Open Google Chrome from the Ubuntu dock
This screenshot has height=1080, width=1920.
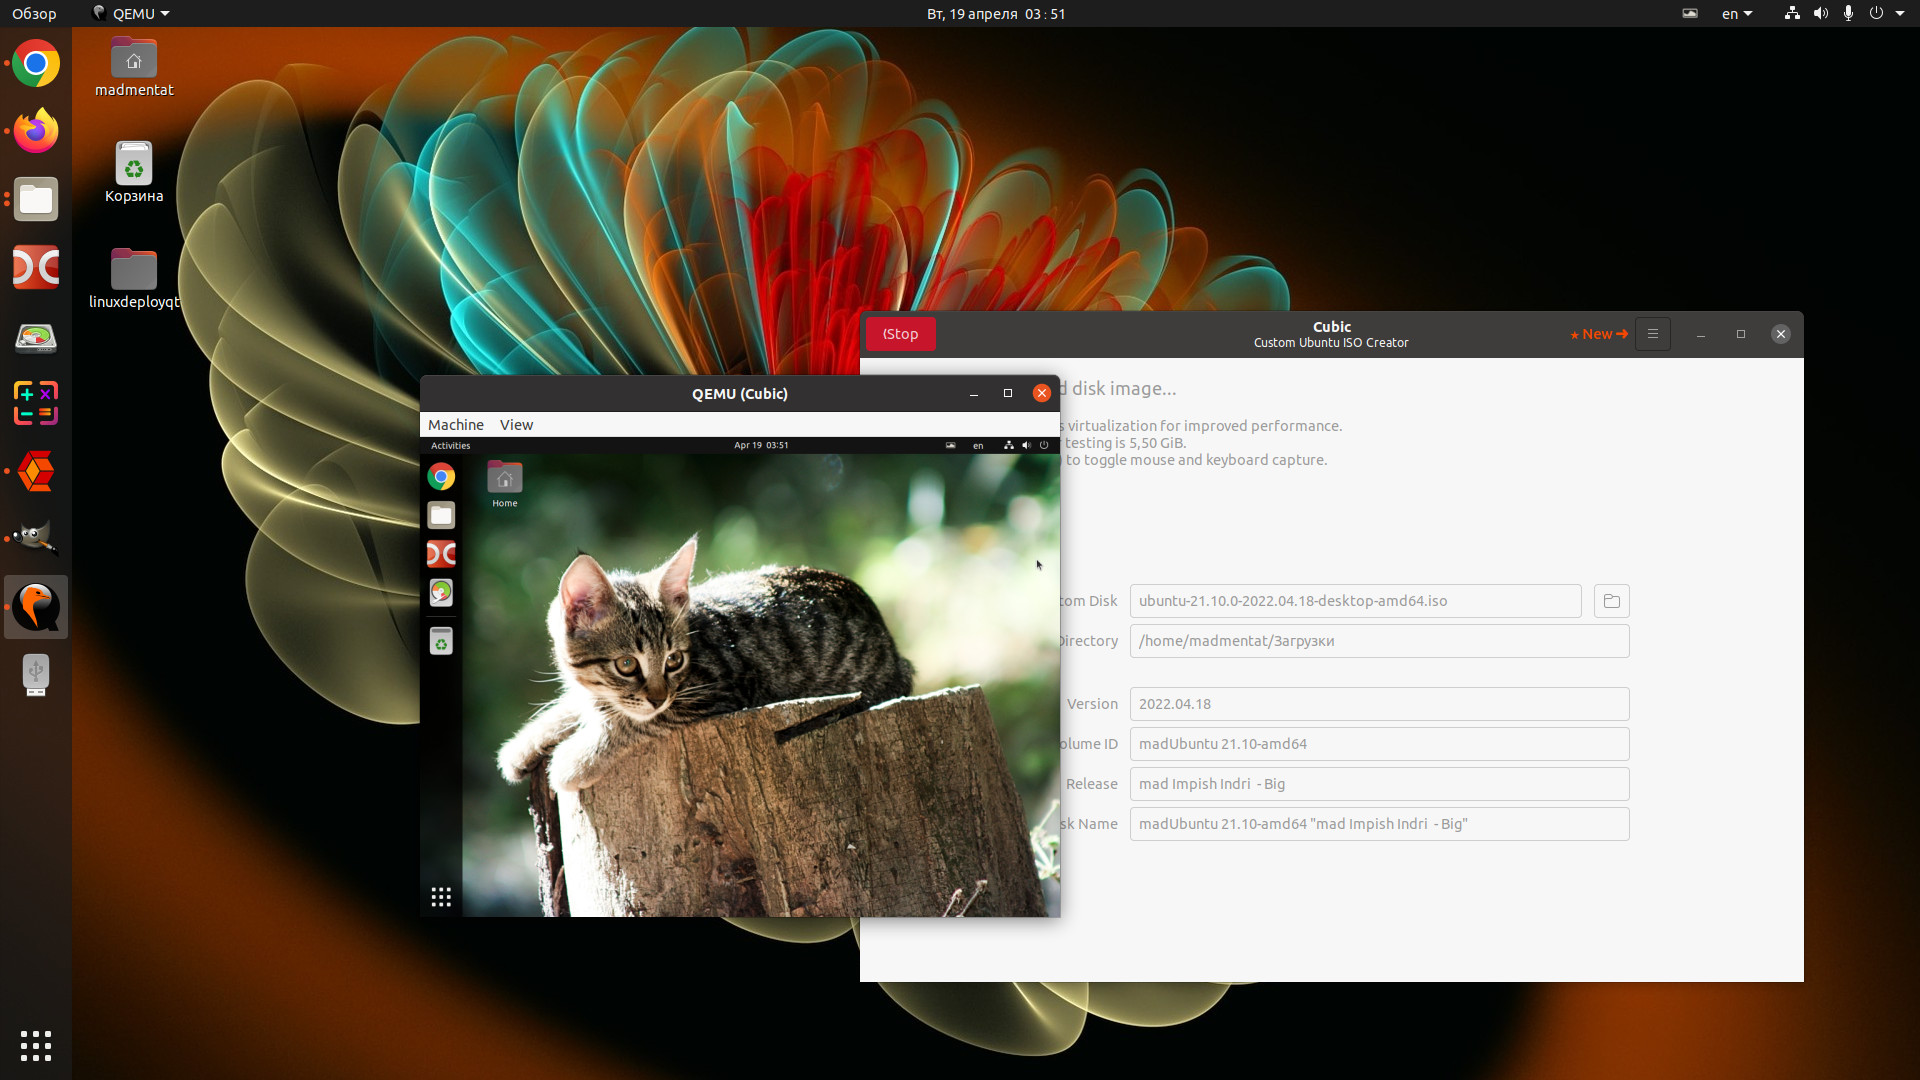point(36,64)
